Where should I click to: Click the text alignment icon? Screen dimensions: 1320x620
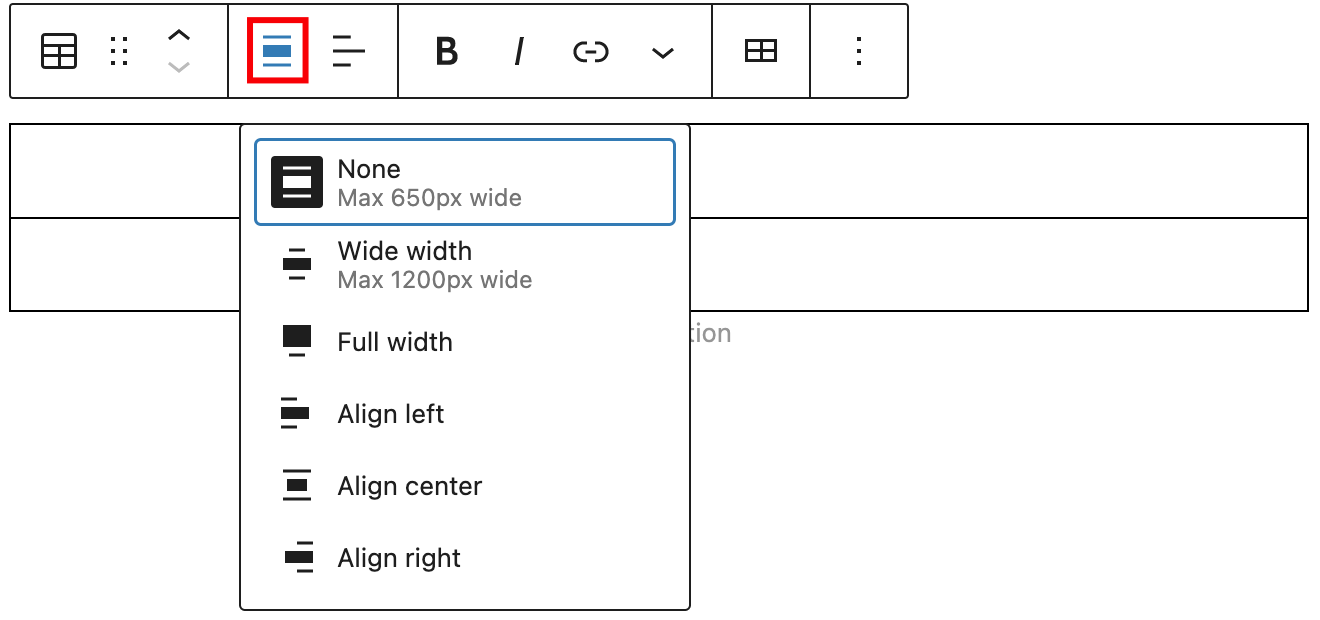click(348, 51)
